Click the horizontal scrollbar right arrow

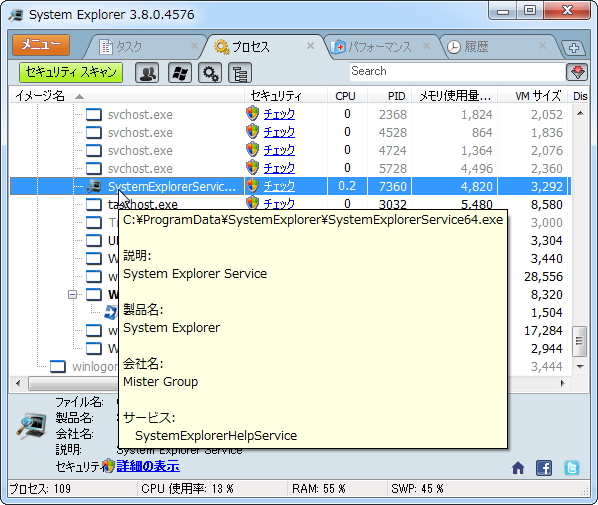563,383
